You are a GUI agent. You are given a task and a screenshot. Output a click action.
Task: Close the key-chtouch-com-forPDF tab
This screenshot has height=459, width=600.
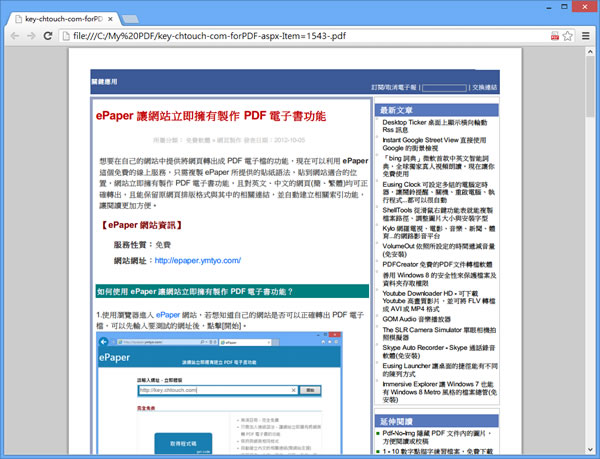click(x=110, y=19)
